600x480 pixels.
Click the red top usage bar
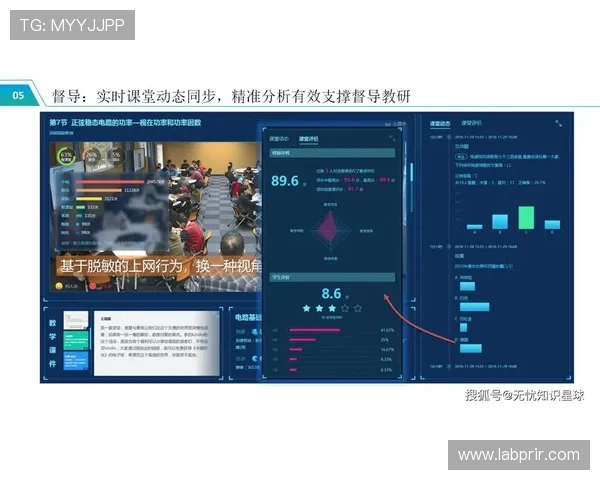click(110, 182)
